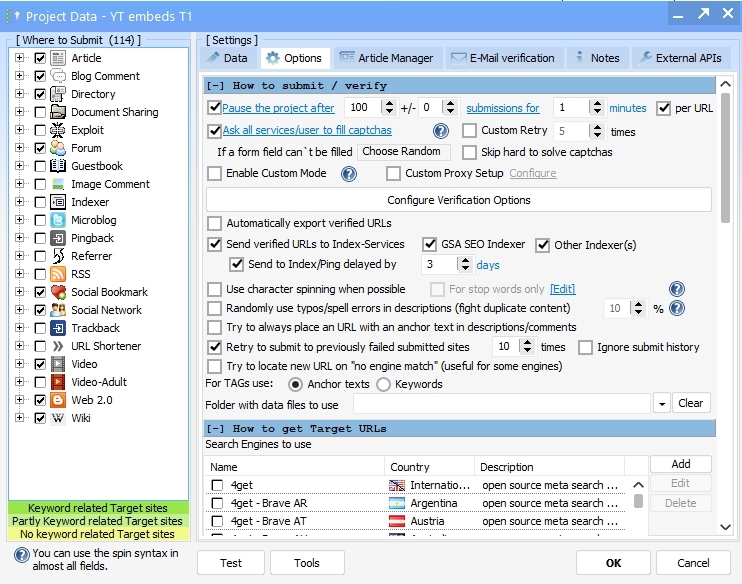Click the RSS feed icon

tap(58, 274)
